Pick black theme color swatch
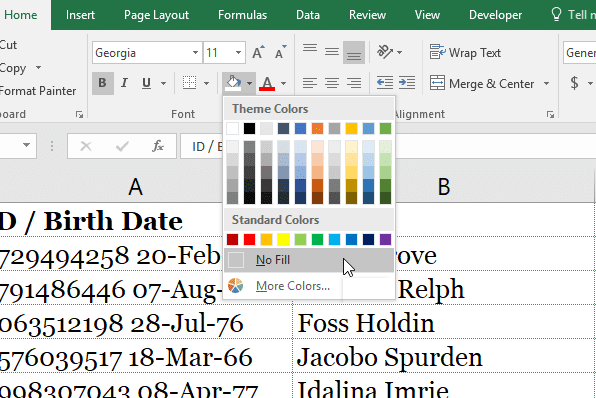 [249, 128]
